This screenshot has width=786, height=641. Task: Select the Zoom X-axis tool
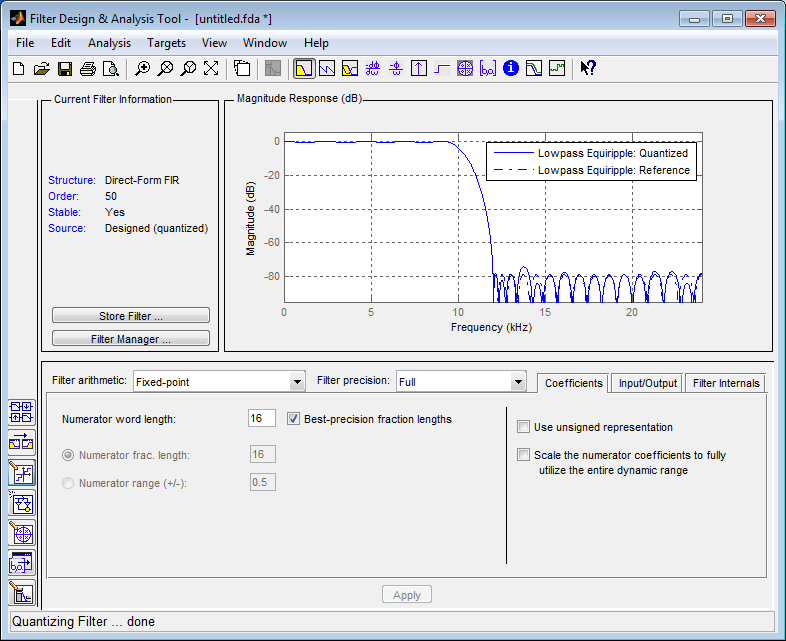click(165, 69)
